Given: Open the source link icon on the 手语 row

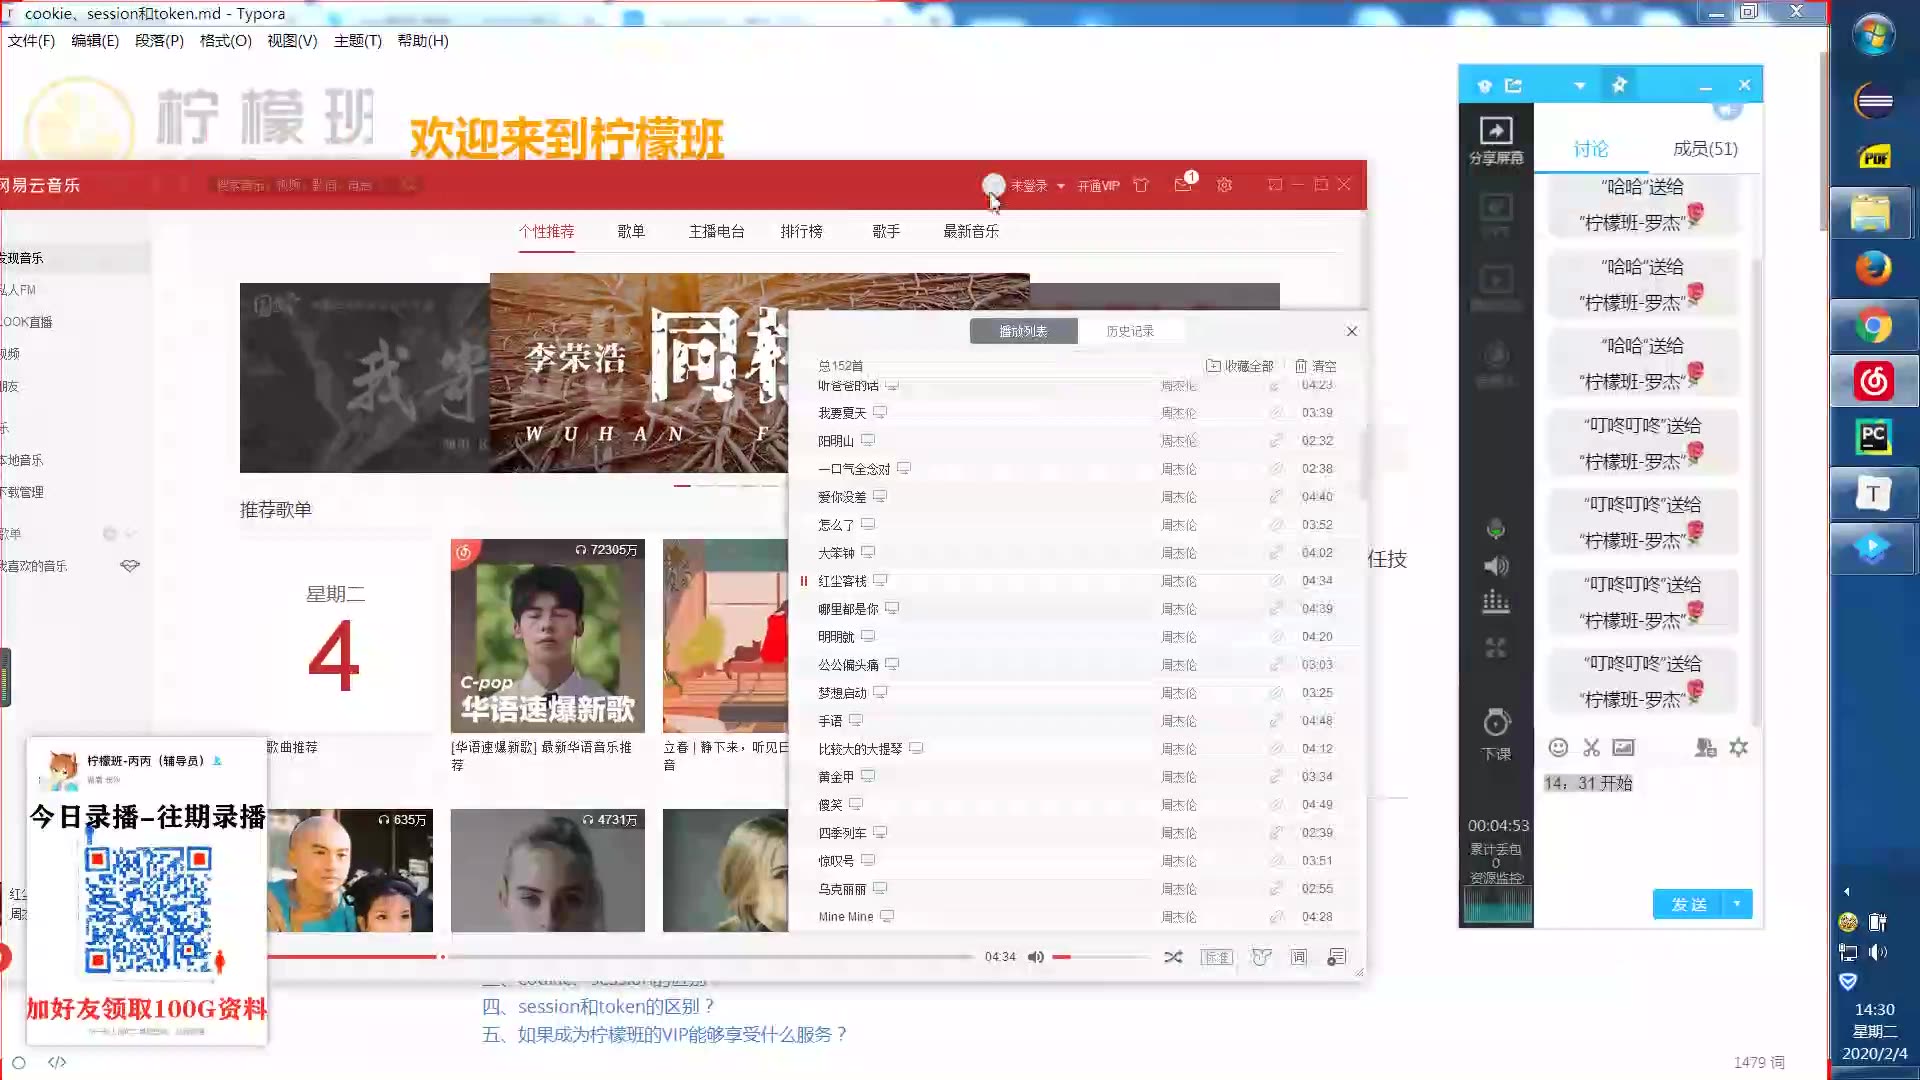Looking at the screenshot, I should coord(1276,721).
